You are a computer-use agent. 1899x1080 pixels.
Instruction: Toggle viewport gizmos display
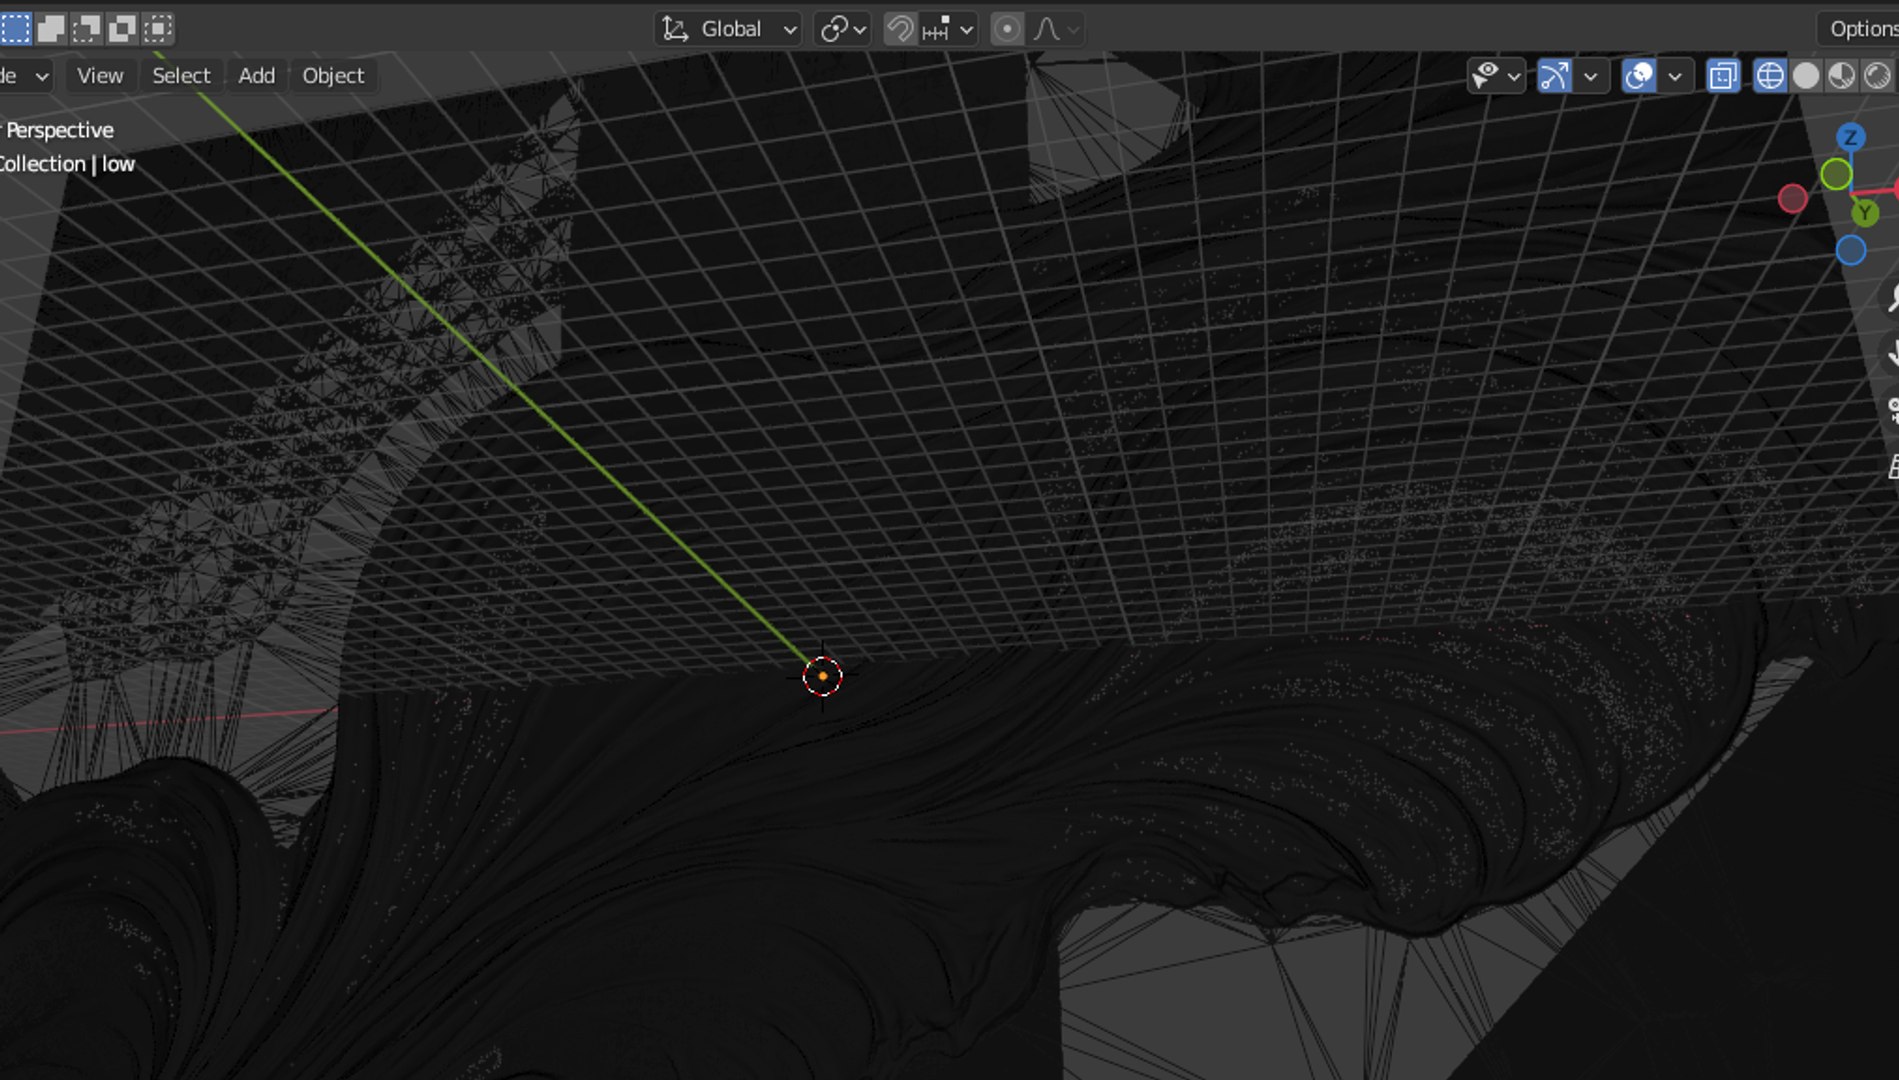(1554, 76)
